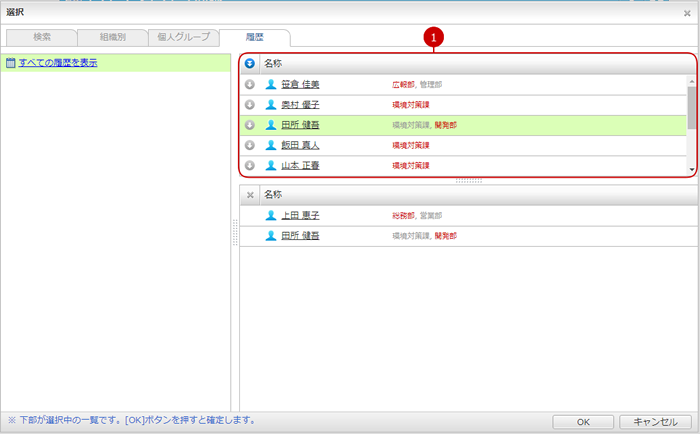The image size is (700, 434).
Task: Click 上田 恵子 in the selected list
Action: click(300, 215)
